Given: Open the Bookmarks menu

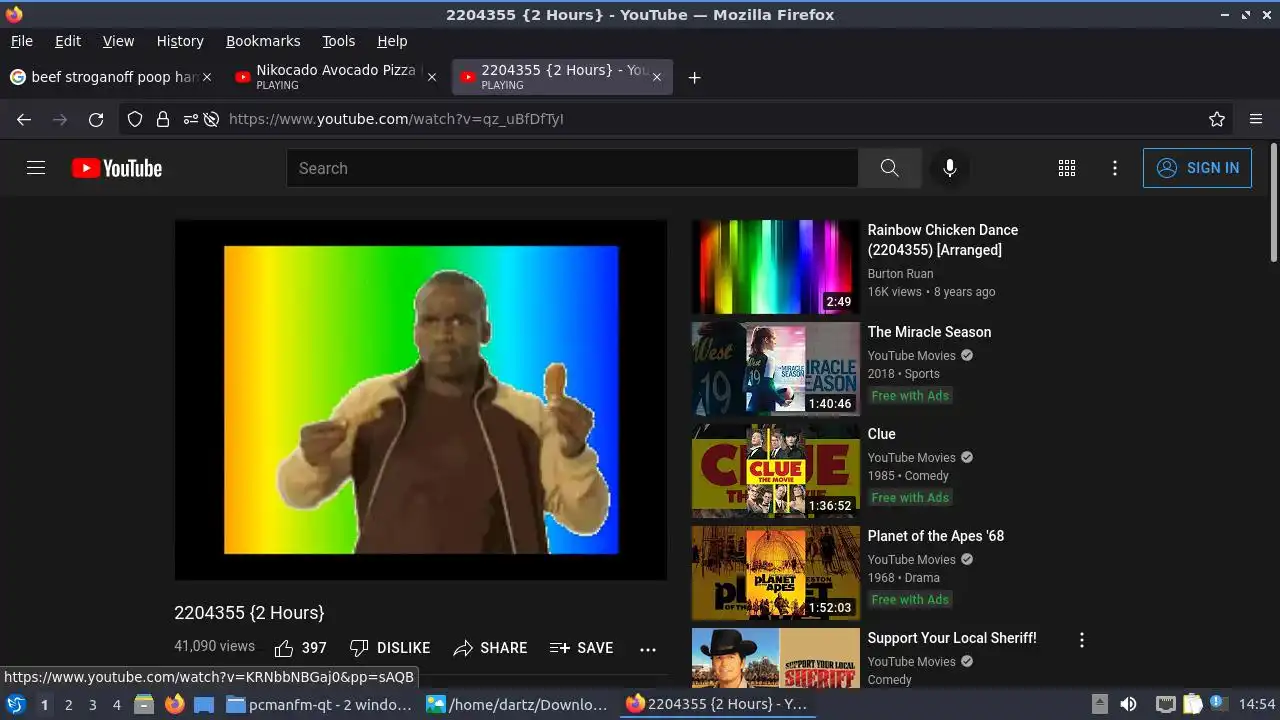Looking at the screenshot, I should pyautogui.click(x=263, y=41).
